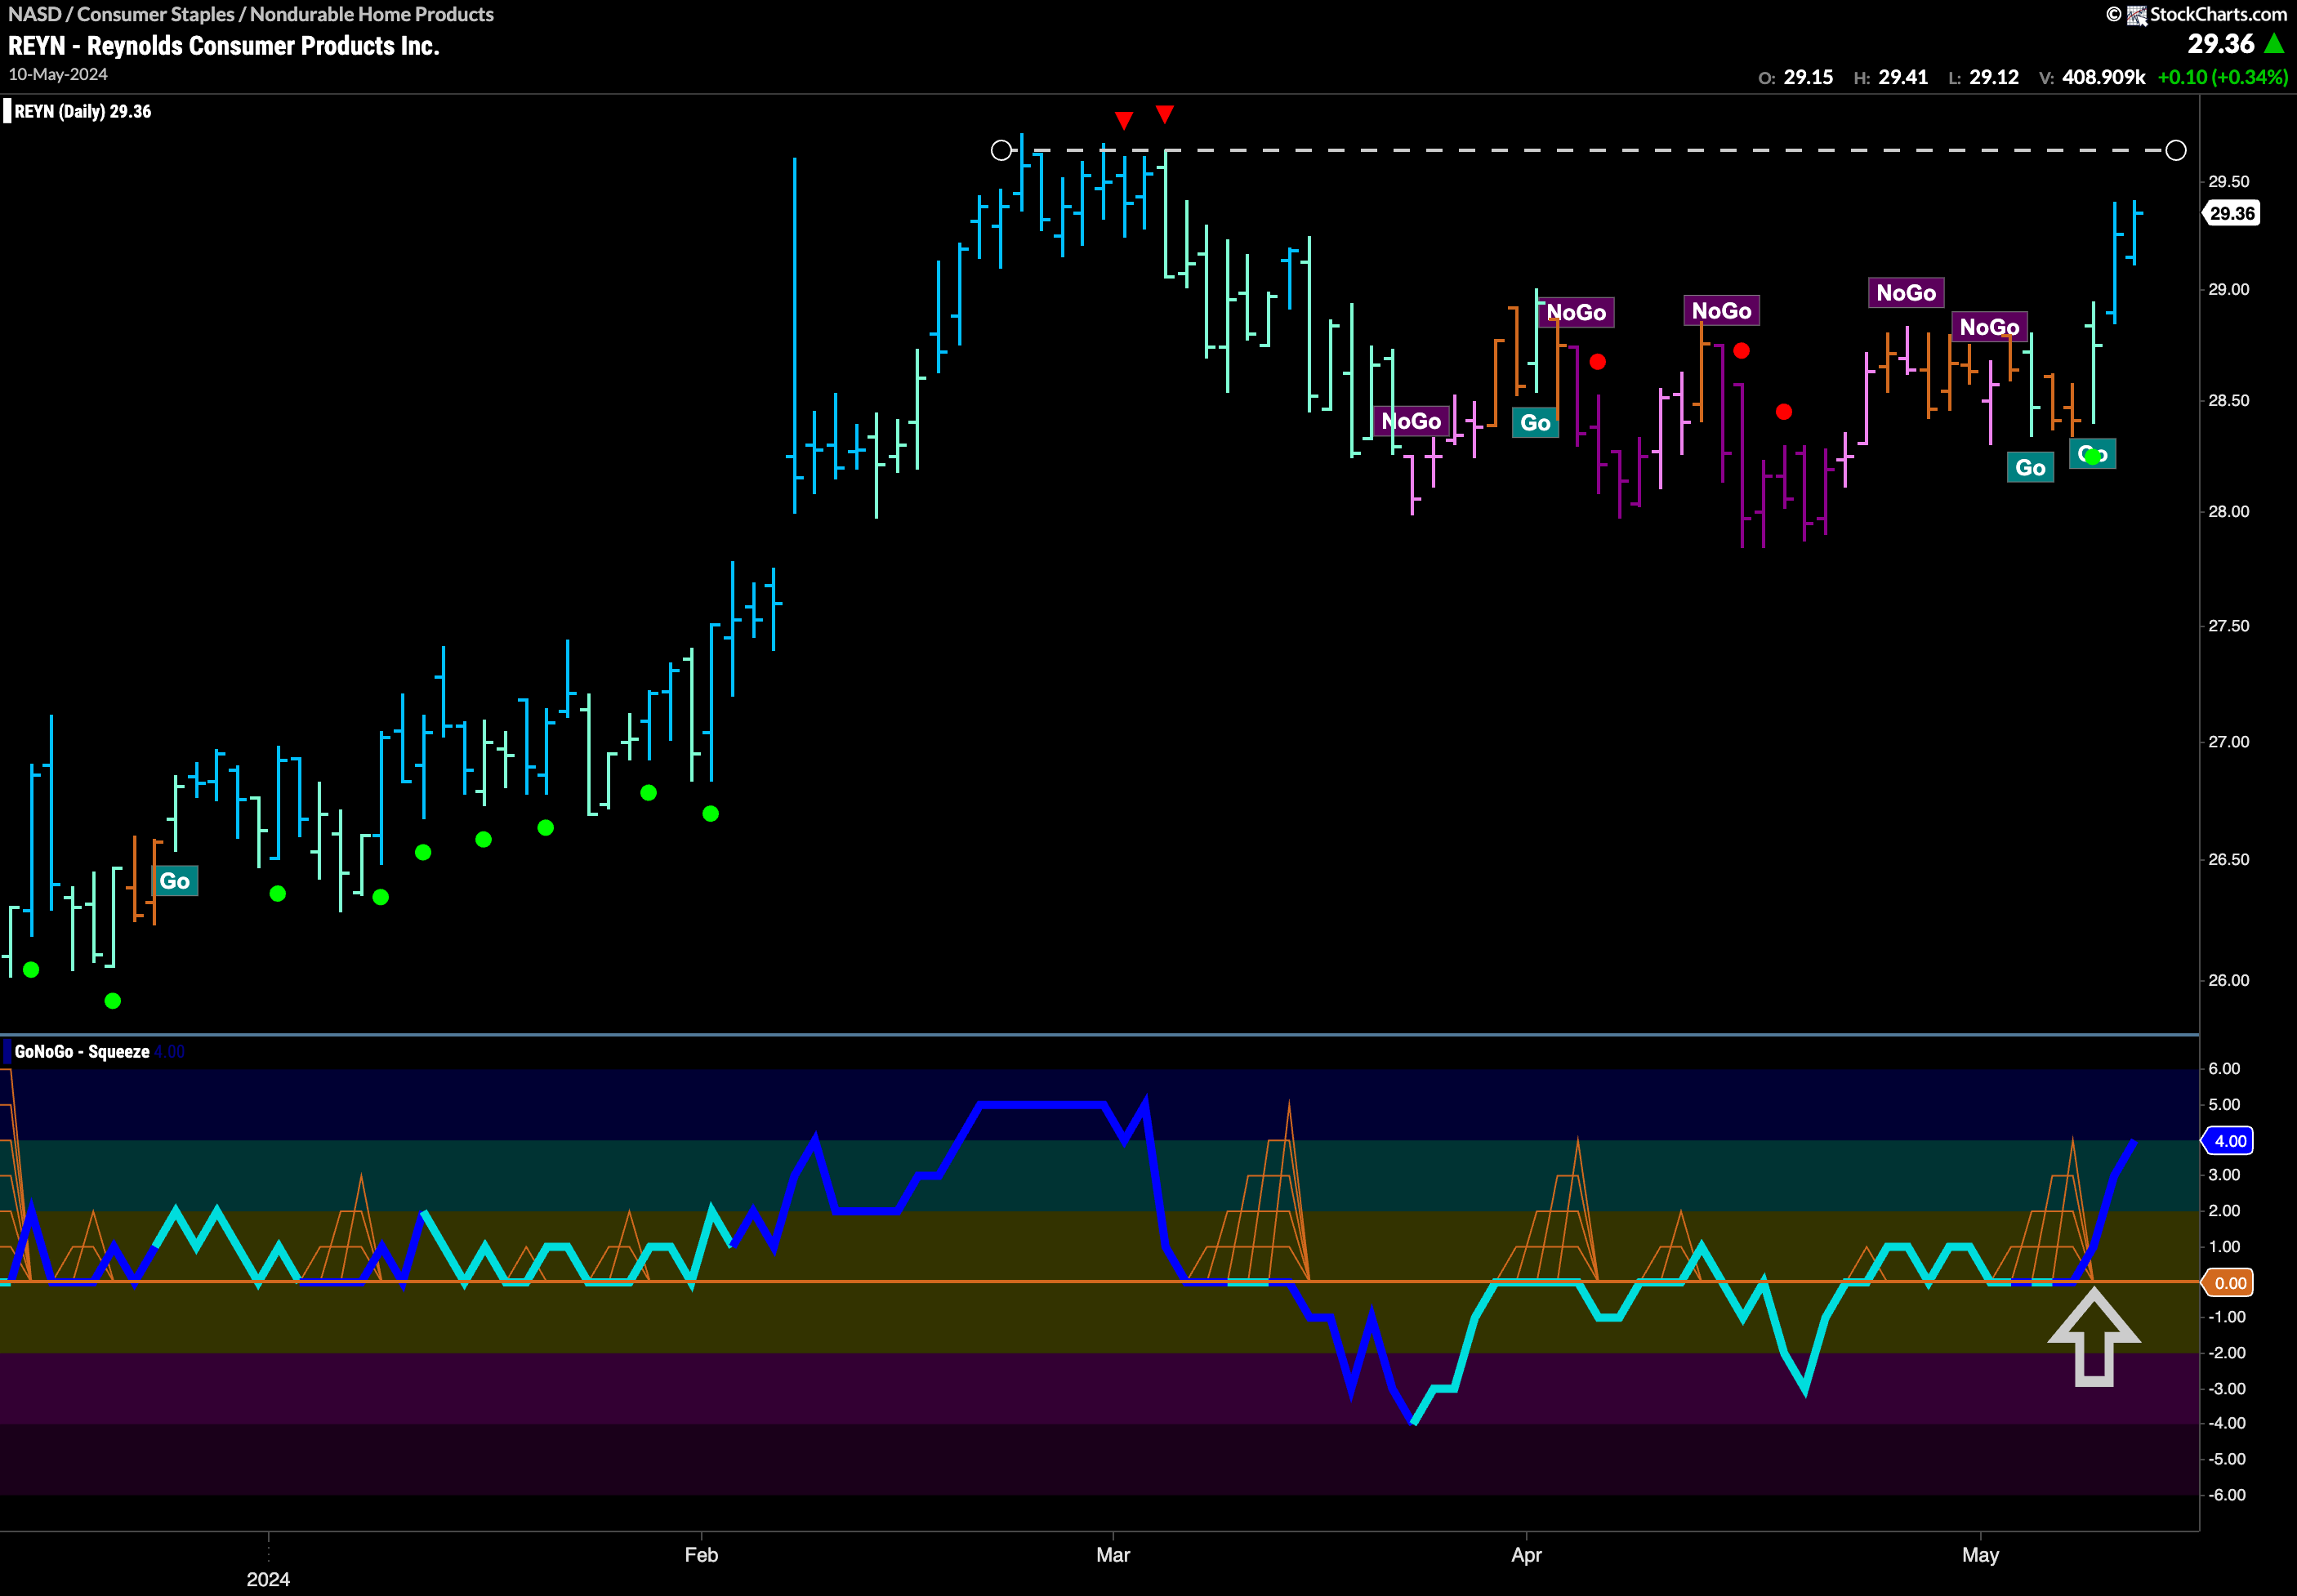Click the open value O: 29.15

click(1796, 77)
